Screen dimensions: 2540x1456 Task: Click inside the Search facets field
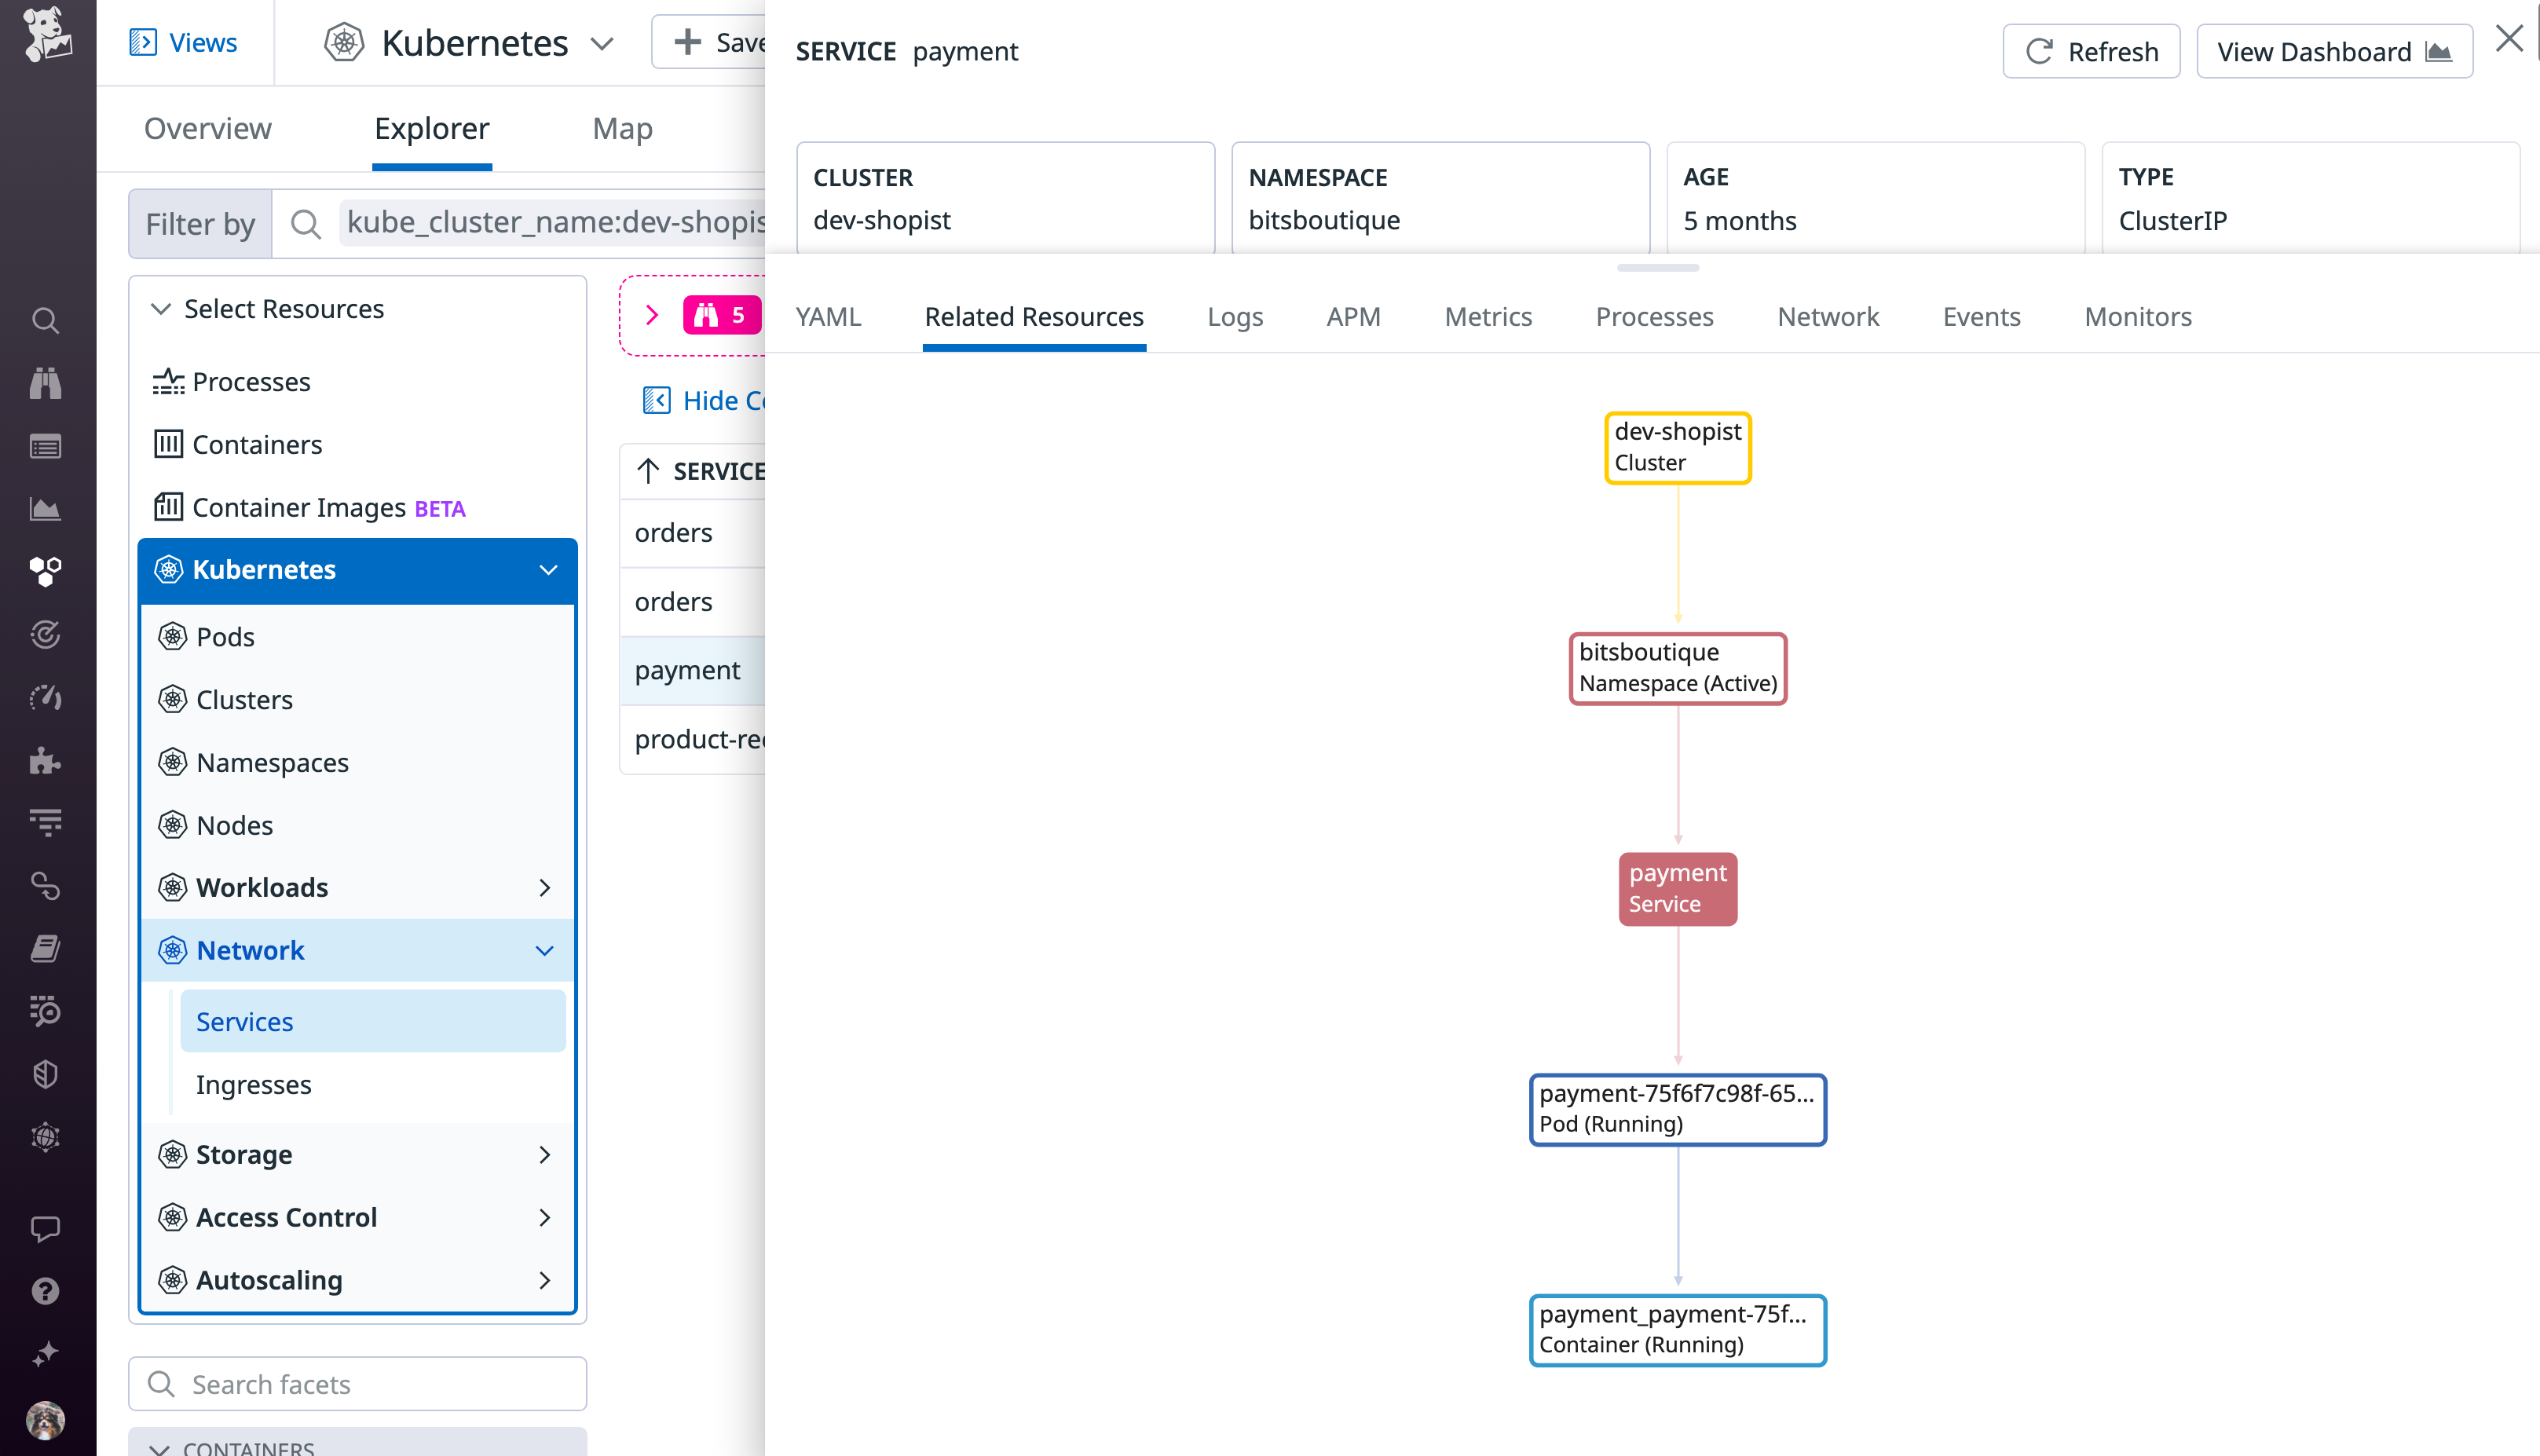(x=357, y=1383)
